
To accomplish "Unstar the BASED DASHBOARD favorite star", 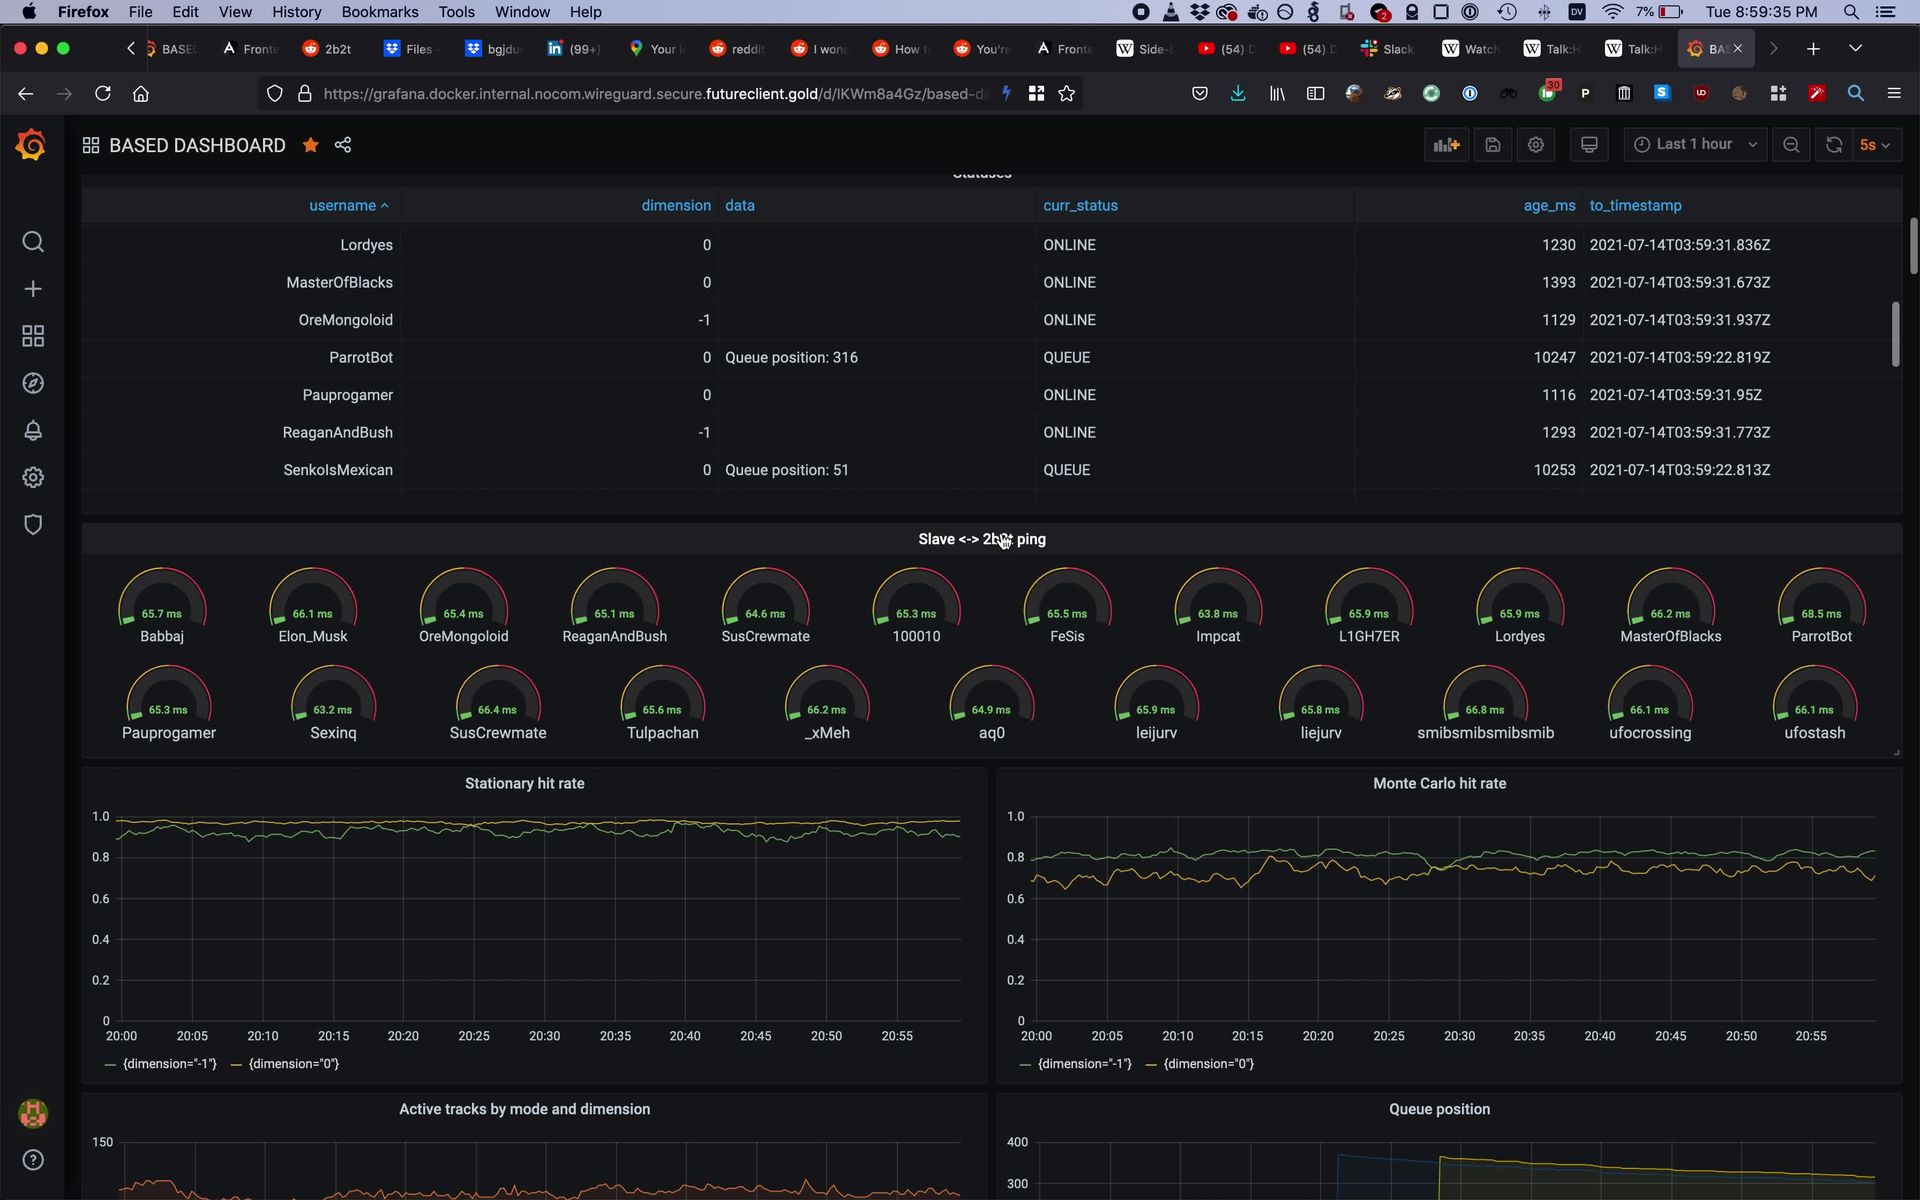I will 311,145.
